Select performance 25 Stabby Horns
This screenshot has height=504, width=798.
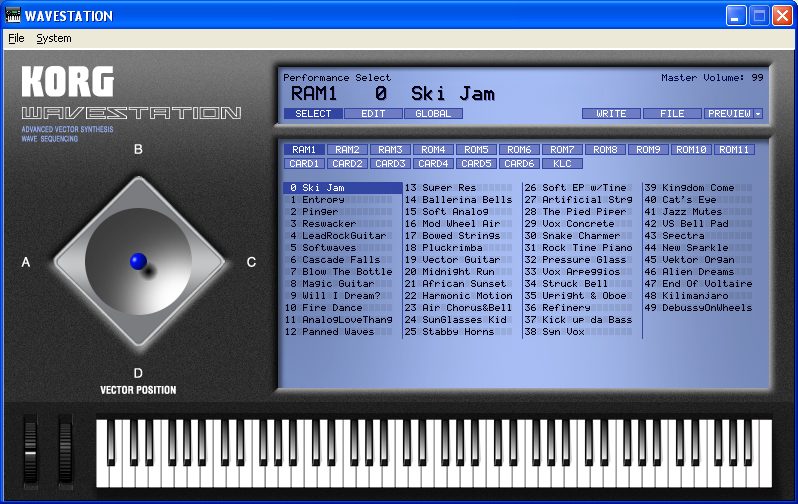tap(463, 332)
